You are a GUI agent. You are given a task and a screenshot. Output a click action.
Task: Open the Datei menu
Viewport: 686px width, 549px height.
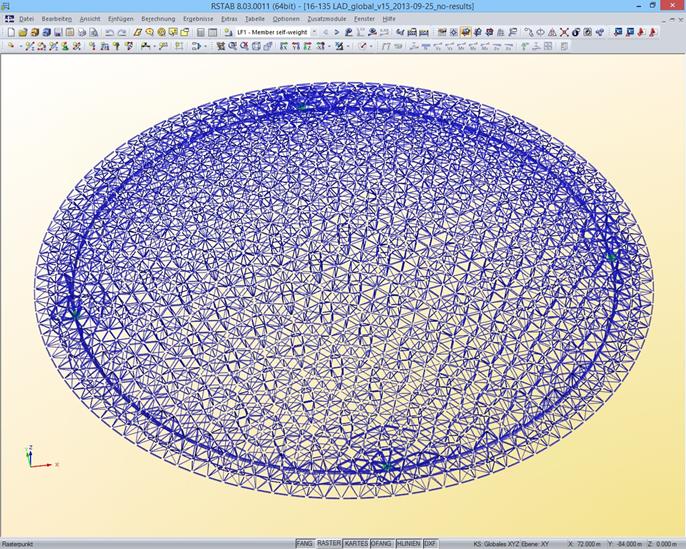pos(26,19)
